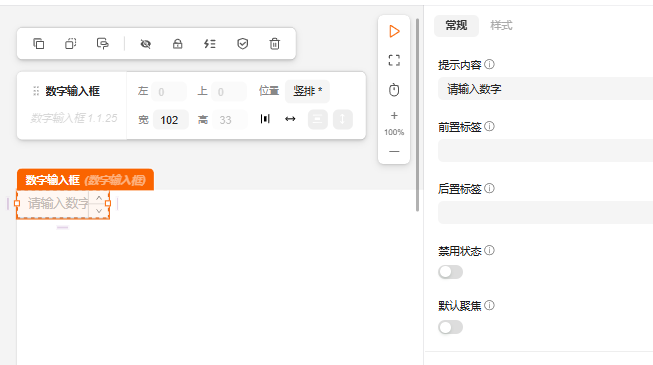Click the disabled fit height arrow icon
653x365 pixels.
(343, 120)
